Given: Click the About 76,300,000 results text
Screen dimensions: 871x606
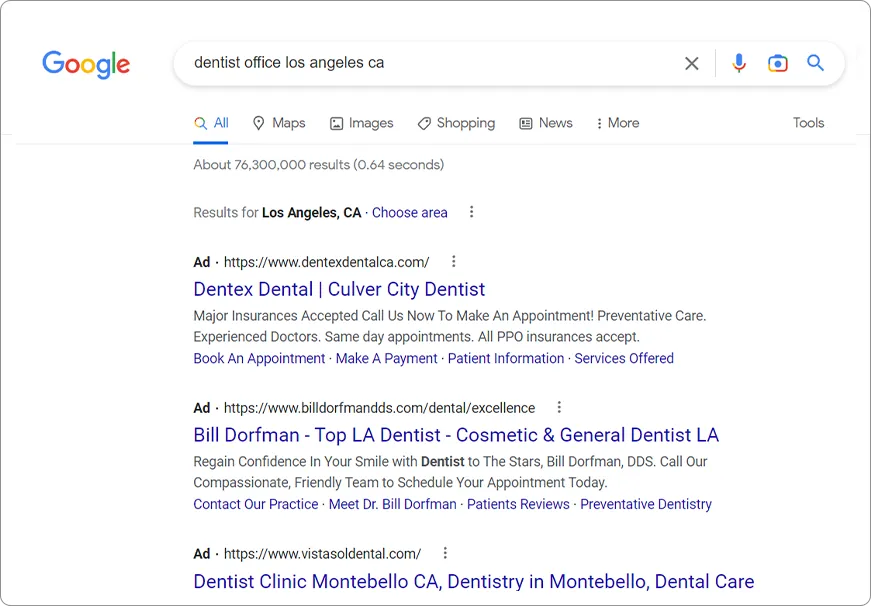Looking at the screenshot, I should click(x=319, y=165).
